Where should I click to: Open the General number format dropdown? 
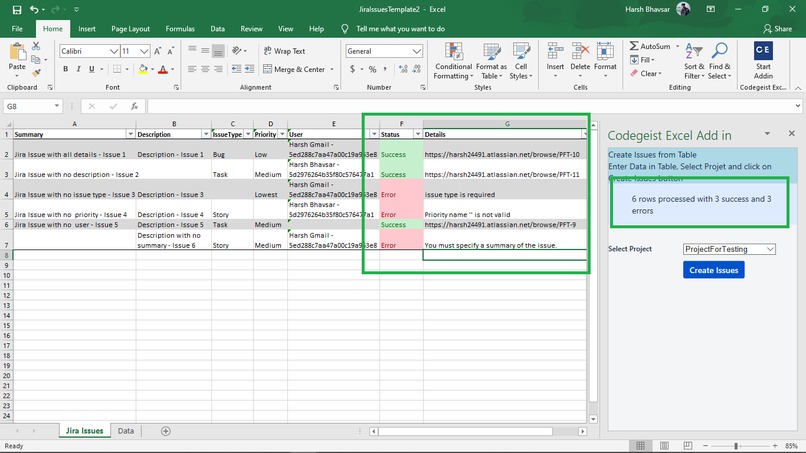click(416, 51)
